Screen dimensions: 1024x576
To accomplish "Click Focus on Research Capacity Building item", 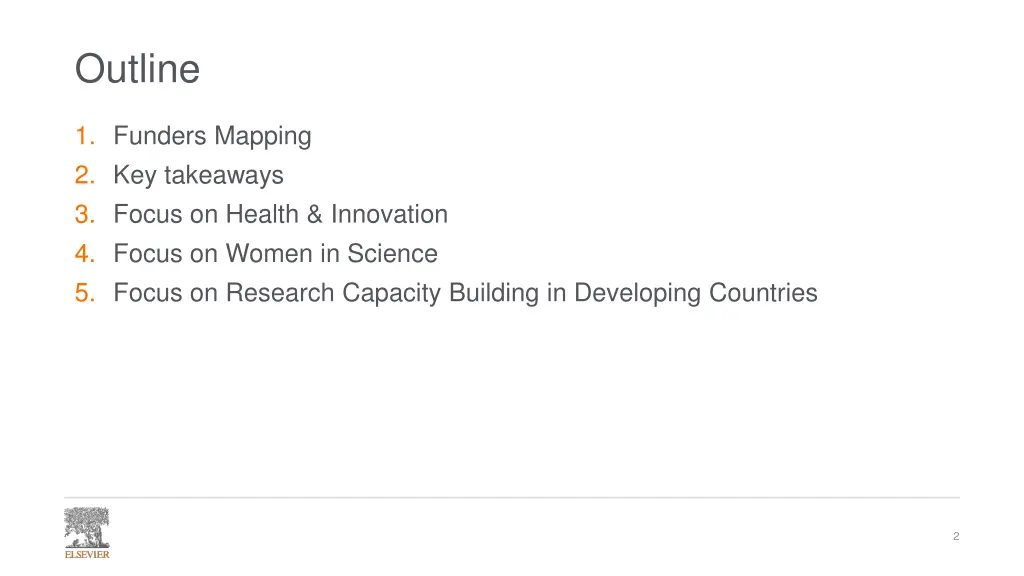I will click(x=466, y=293).
